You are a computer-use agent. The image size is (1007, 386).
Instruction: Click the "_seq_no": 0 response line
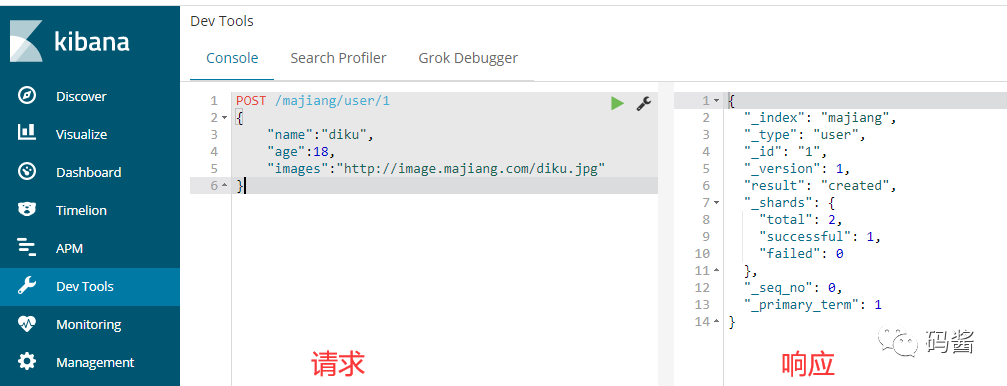click(x=792, y=287)
